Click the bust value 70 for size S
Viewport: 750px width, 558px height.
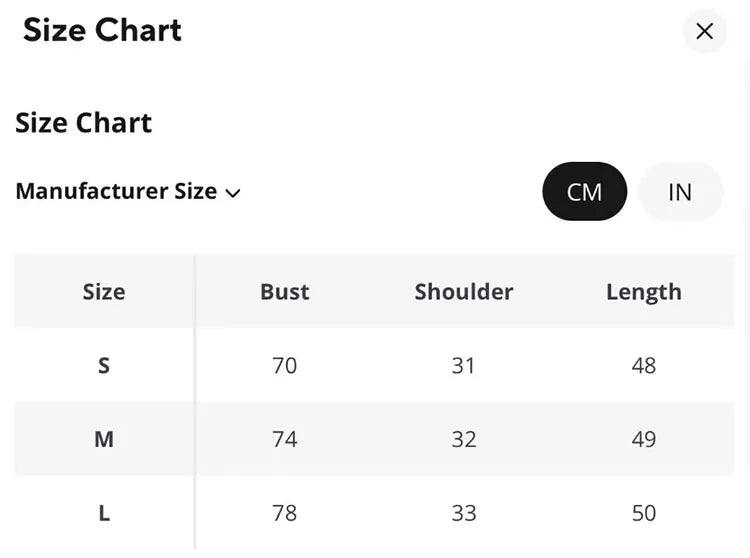pos(285,365)
